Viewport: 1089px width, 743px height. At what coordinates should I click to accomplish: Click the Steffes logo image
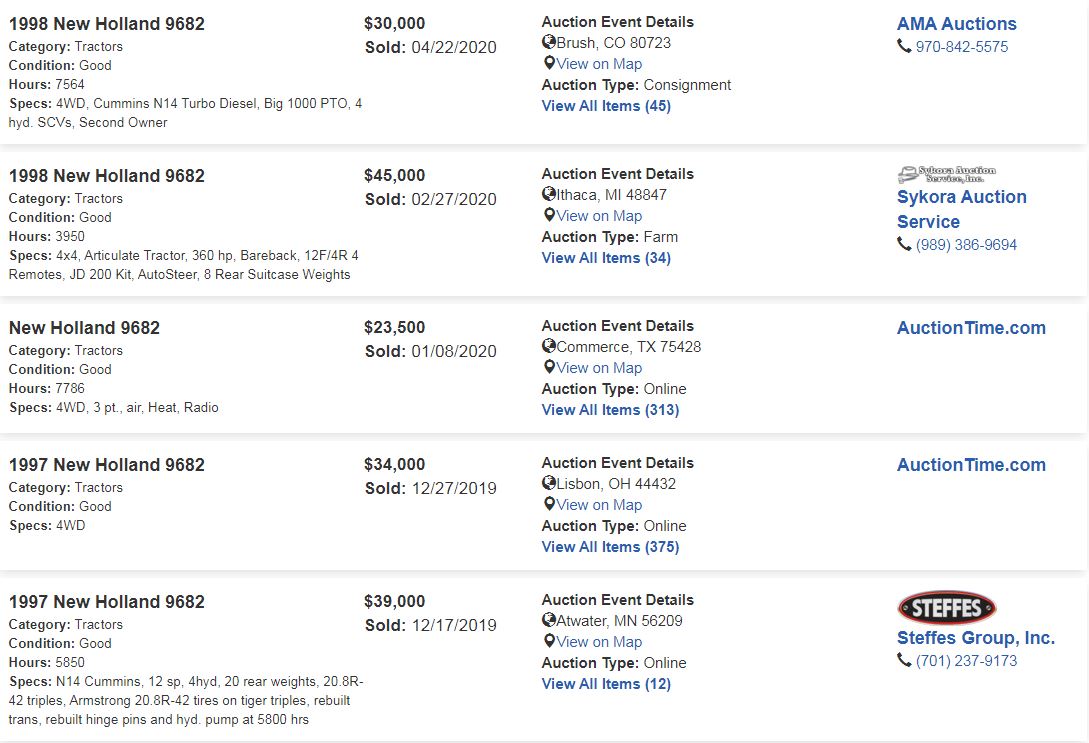coord(946,607)
